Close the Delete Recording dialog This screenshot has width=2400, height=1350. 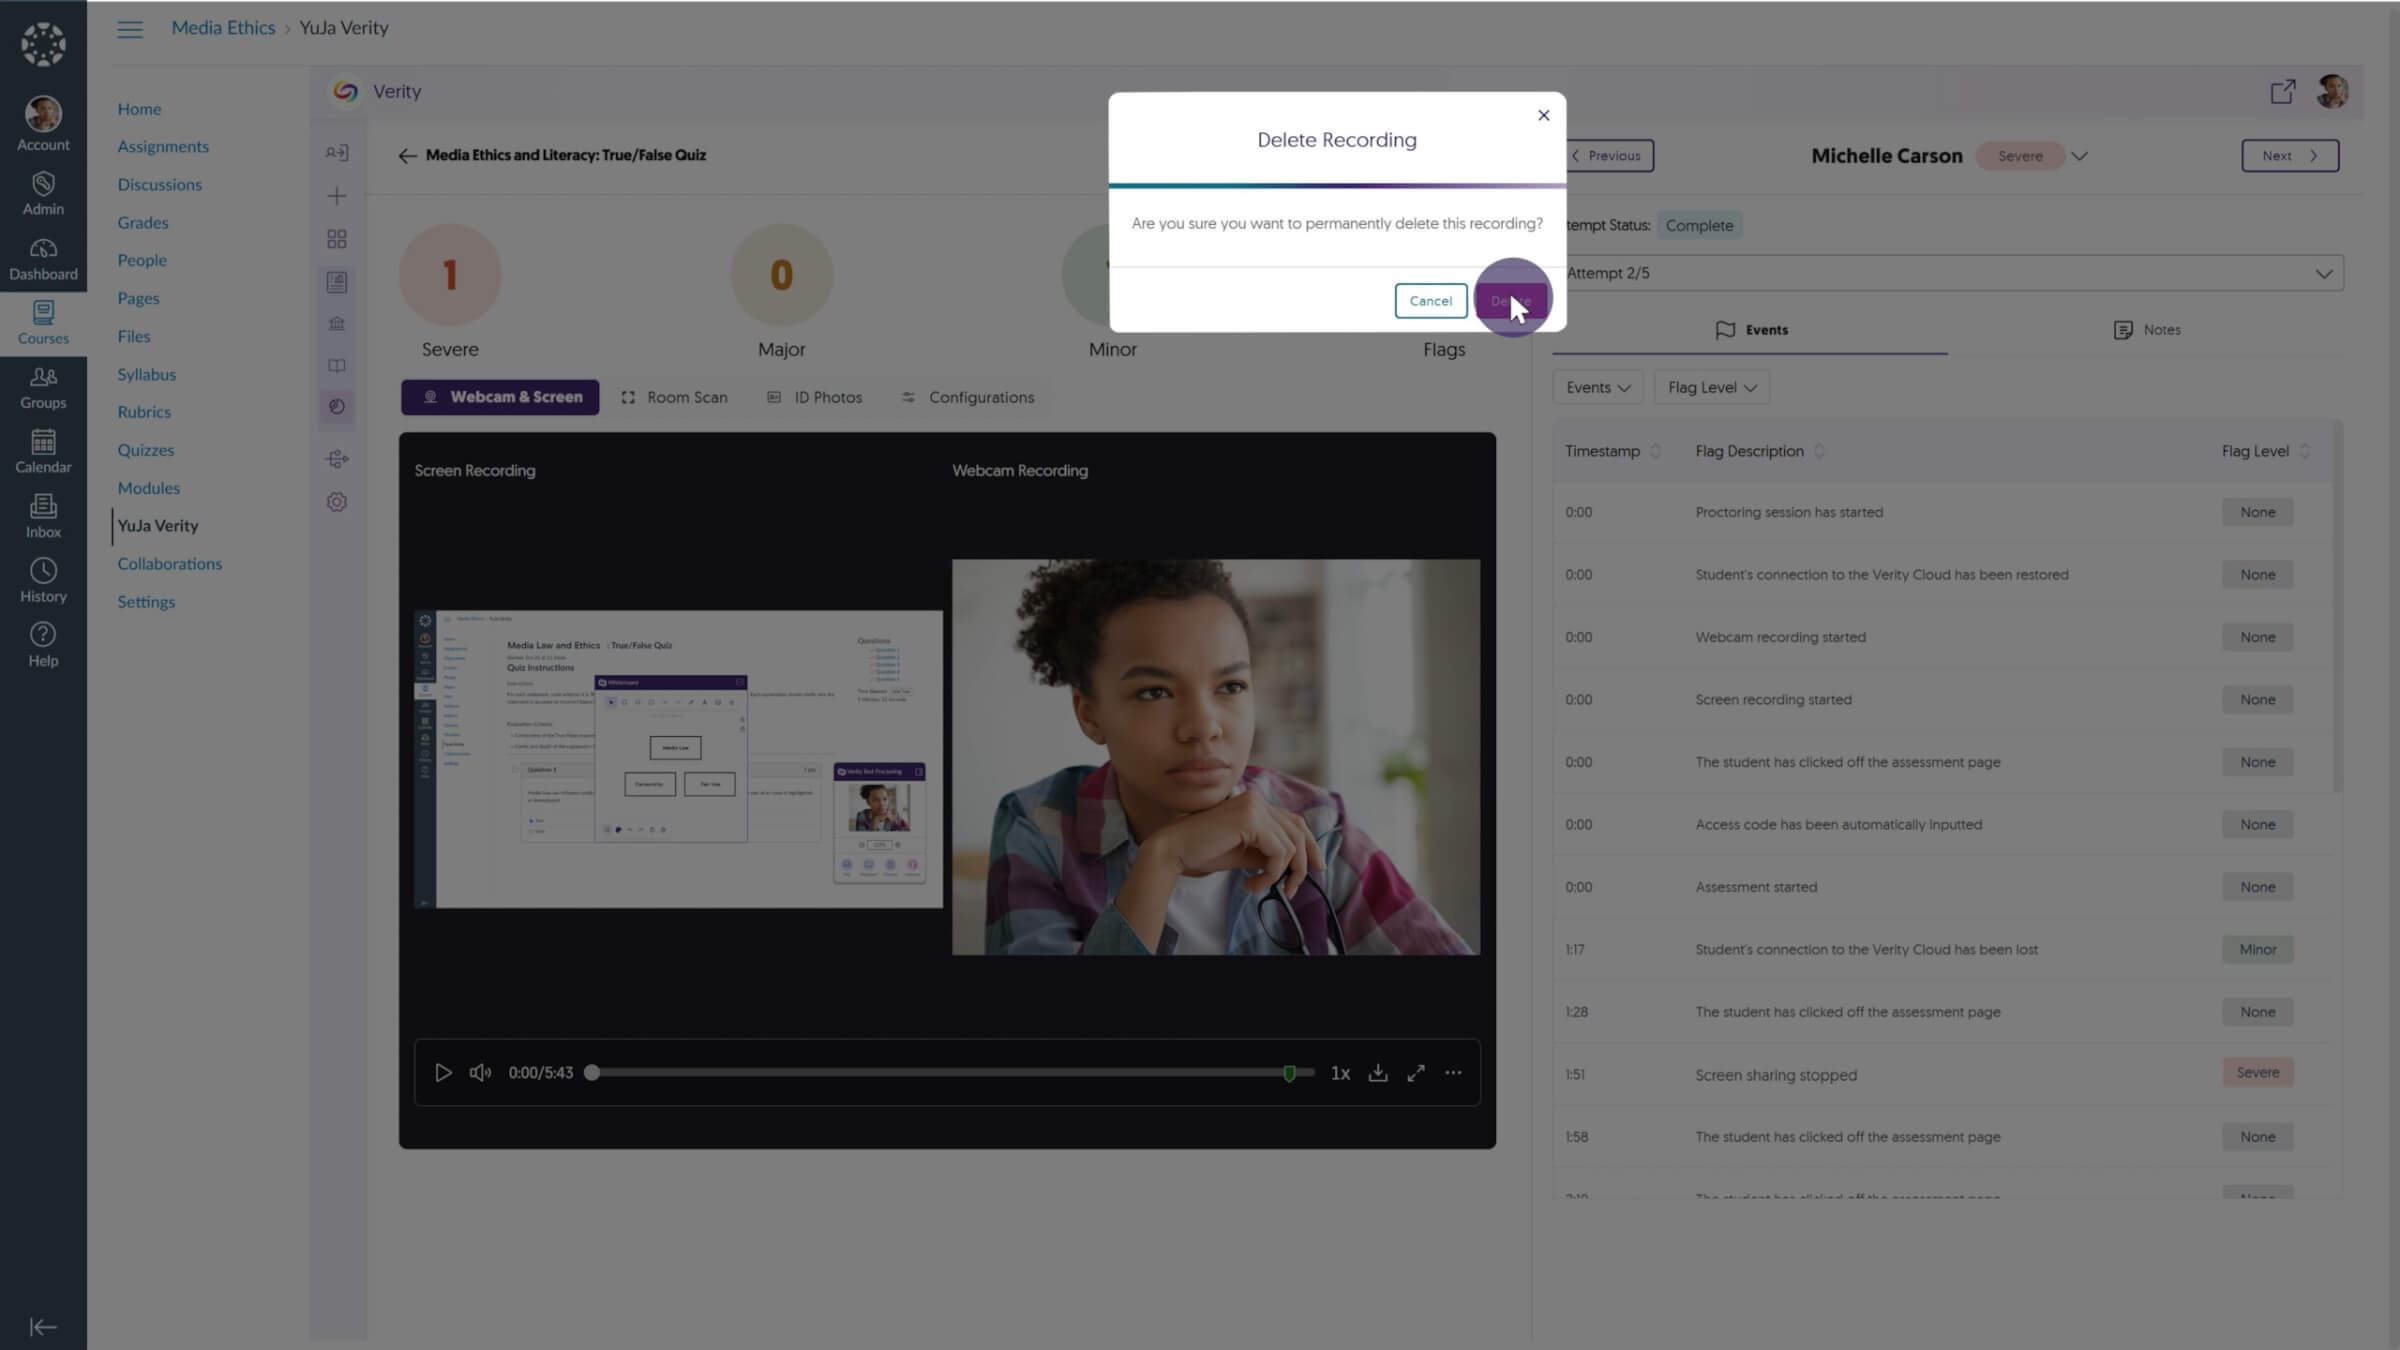tap(1543, 115)
